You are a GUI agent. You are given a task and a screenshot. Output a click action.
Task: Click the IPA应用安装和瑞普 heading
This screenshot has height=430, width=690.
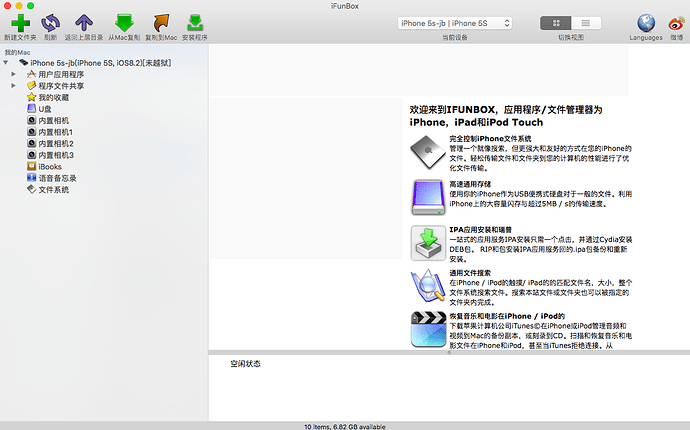click(481, 230)
